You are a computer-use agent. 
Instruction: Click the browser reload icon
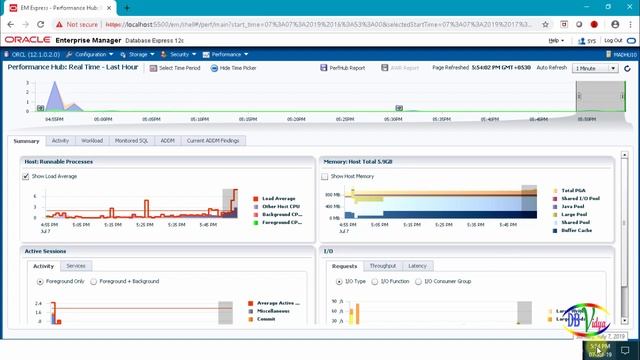coord(40,24)
